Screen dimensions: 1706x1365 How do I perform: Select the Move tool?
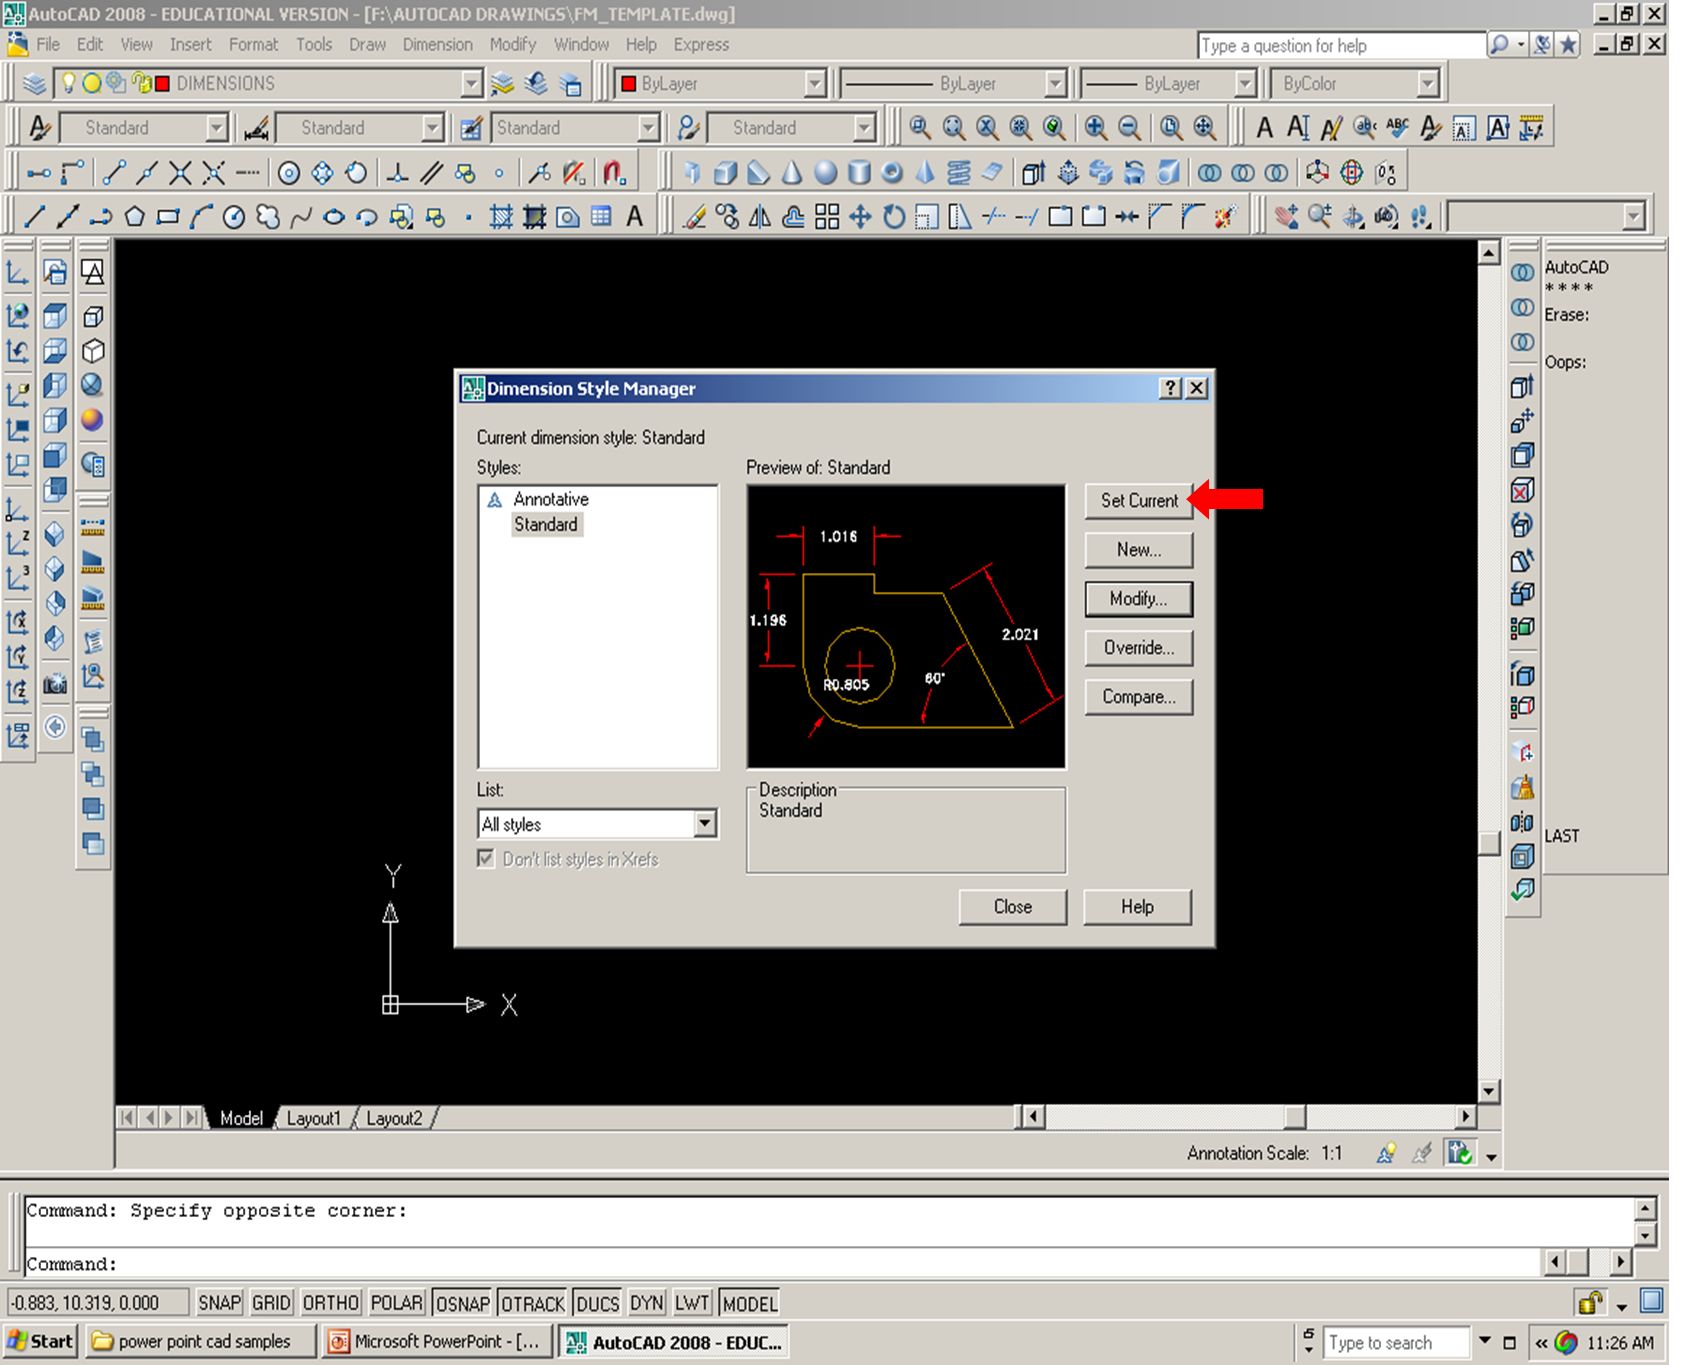tap(860, 216)
